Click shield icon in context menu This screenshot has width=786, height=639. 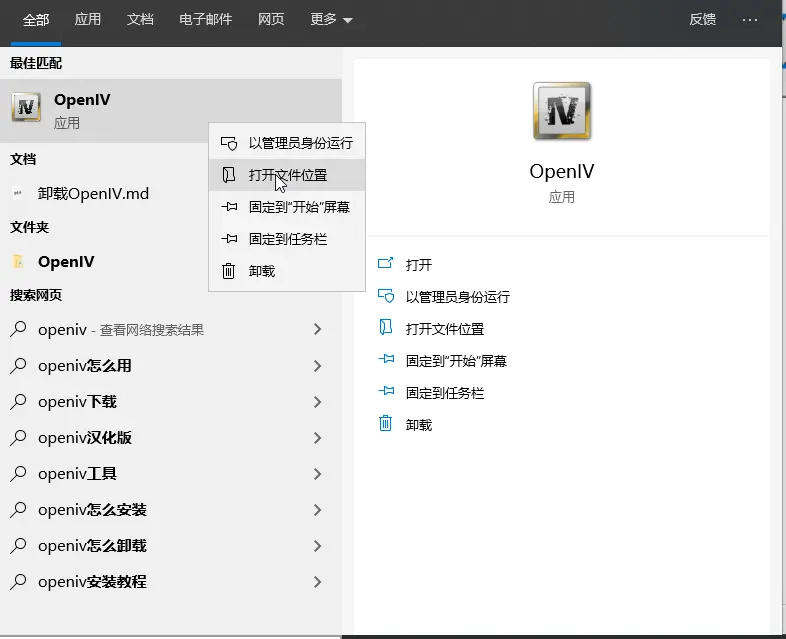pyautogui.click(x=229, y=143)
